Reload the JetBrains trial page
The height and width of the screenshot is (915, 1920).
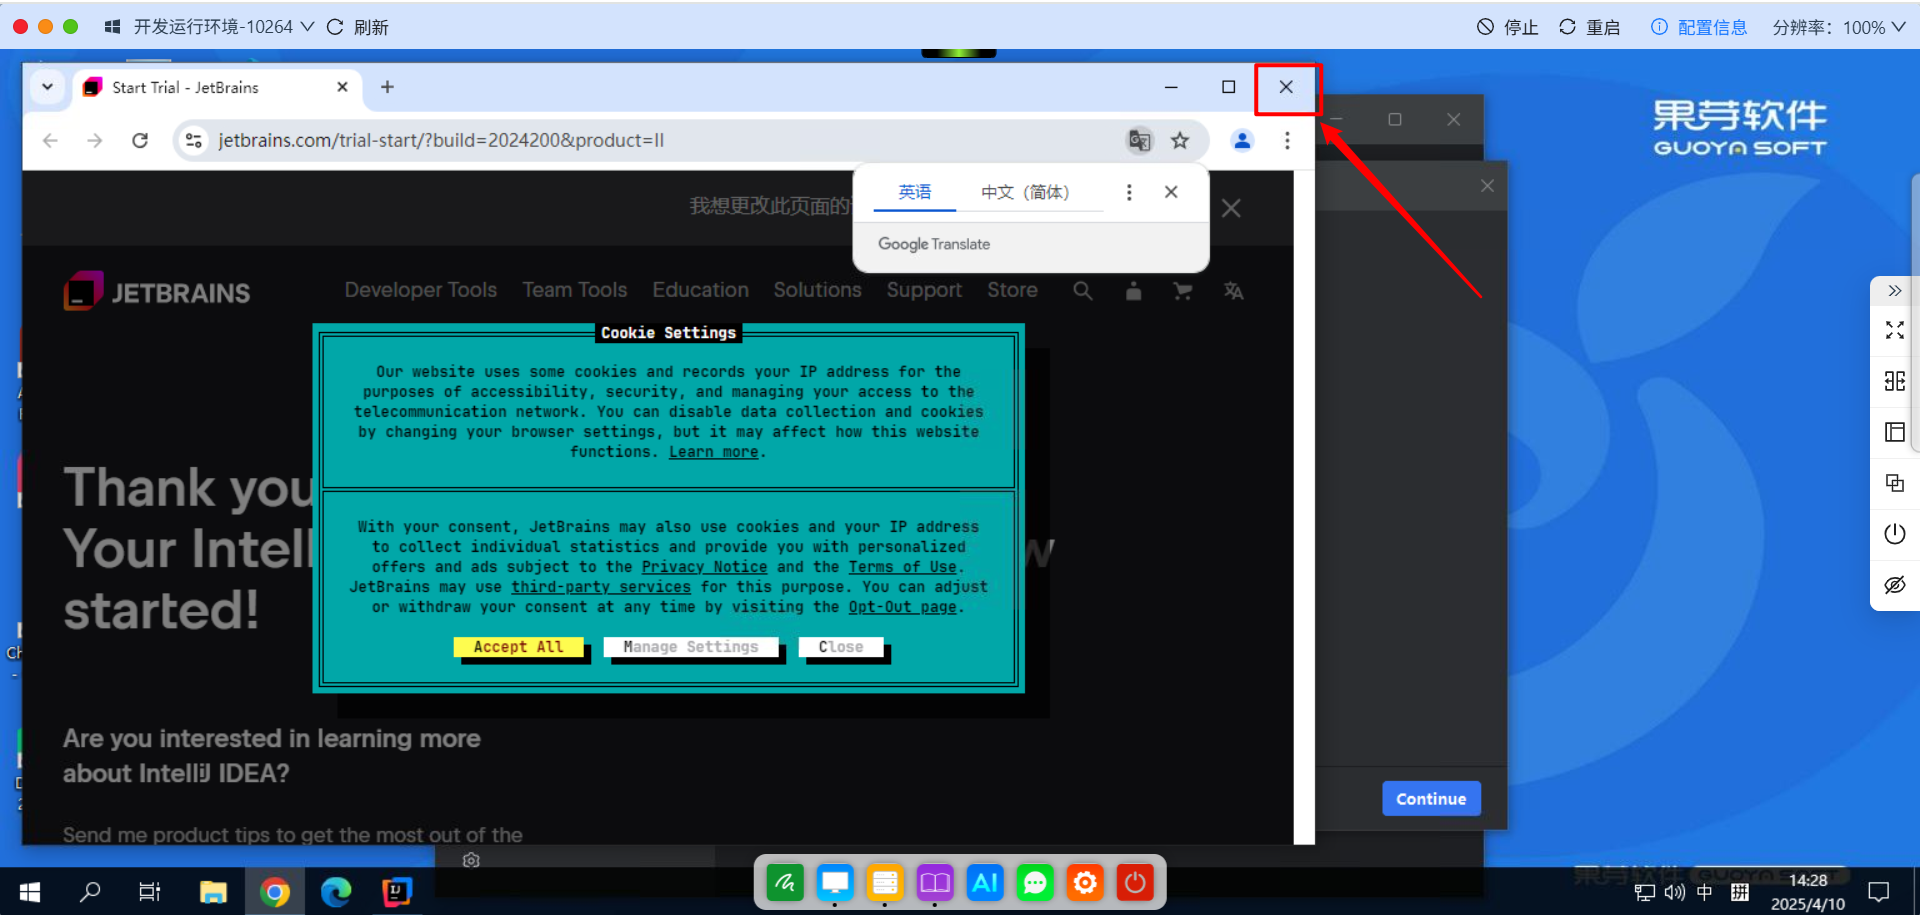140,141
